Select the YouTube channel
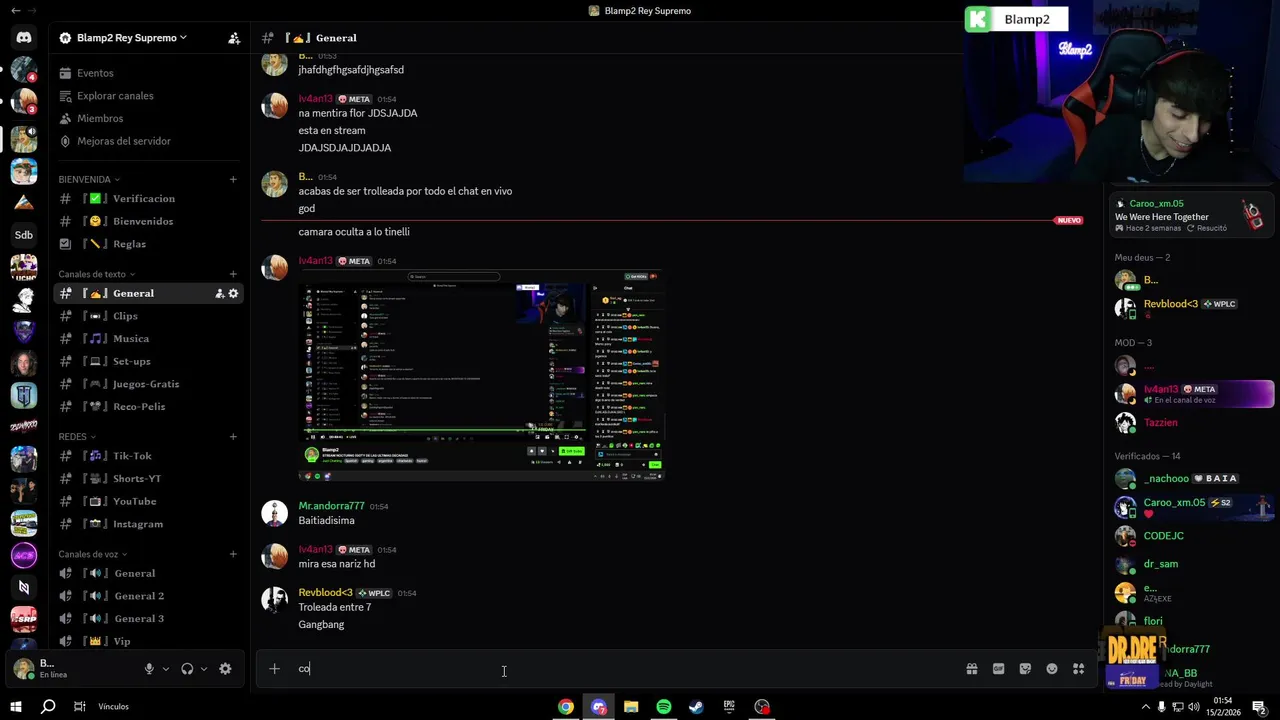The height and width of the screenshot is (720, 1280). (149, 501)
